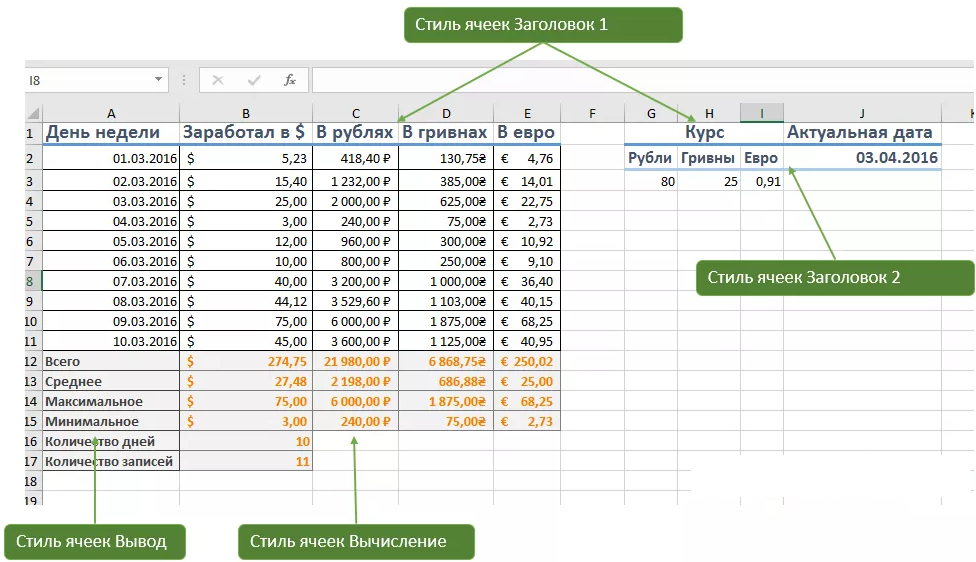Click the orange cell € 250,02
The width and height of the screenshot is (976, 562).
(527, 362)
